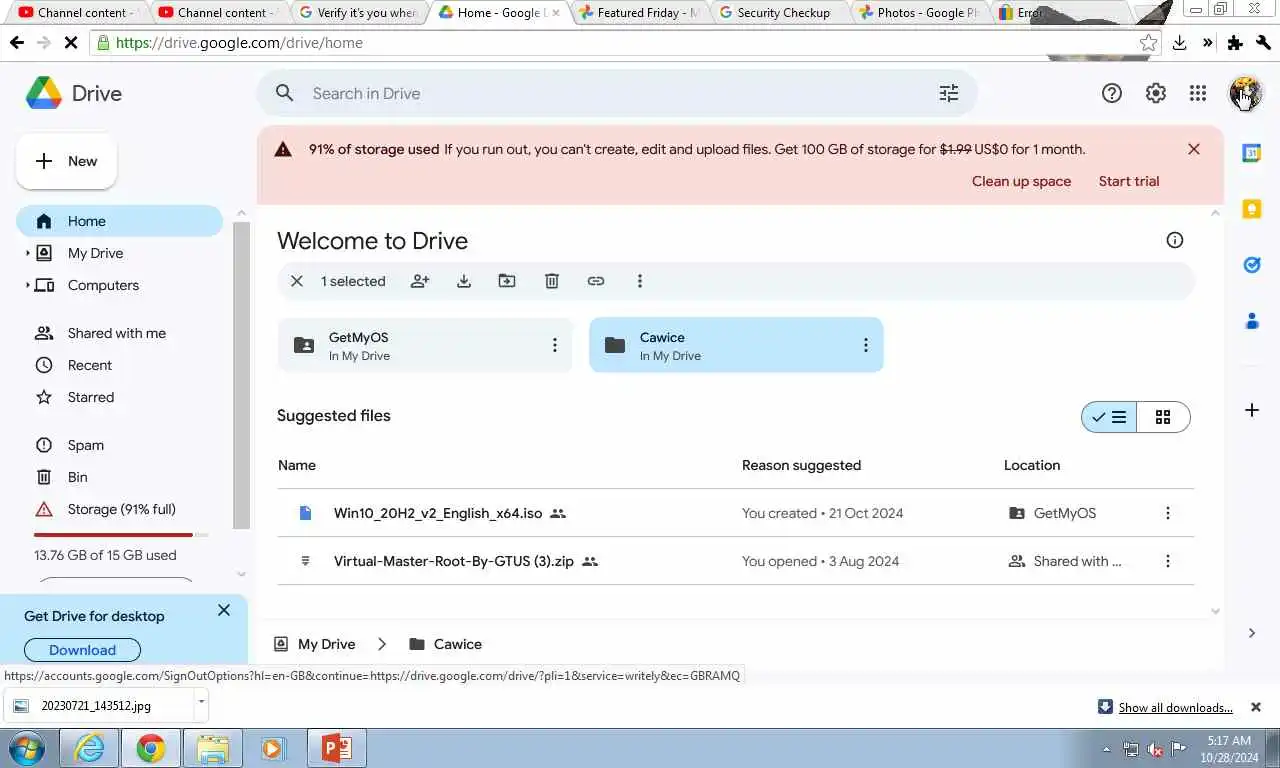Viewport: 1280px width, 768px height.
Task: Expand My Drive tree arrow
Action: click(x=27, y=253)
